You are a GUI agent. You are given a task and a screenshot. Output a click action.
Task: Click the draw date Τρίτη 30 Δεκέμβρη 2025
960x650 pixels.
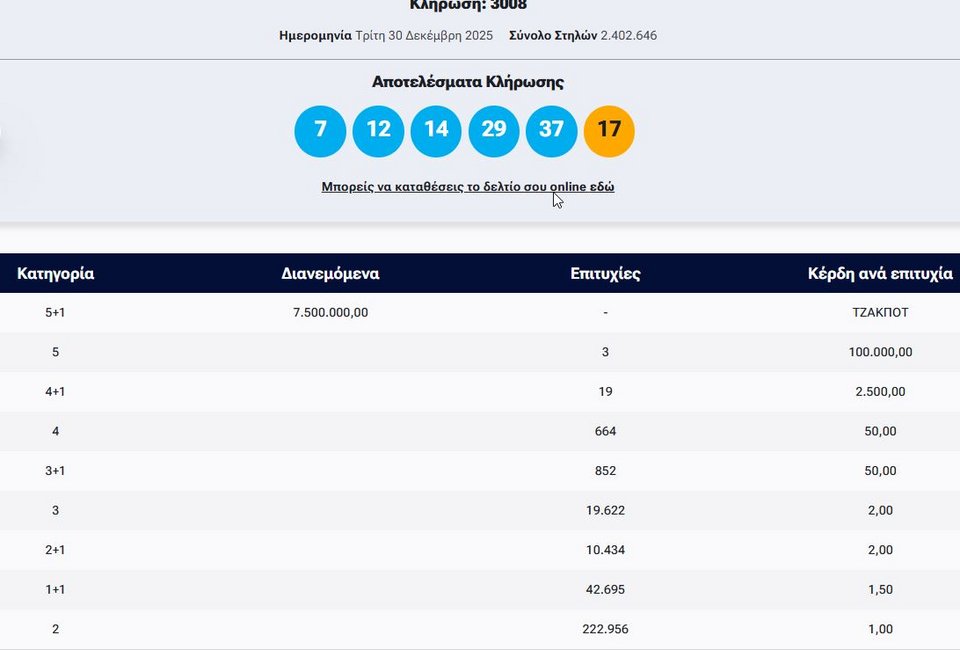pyautogui.click(x=424, y=36)
